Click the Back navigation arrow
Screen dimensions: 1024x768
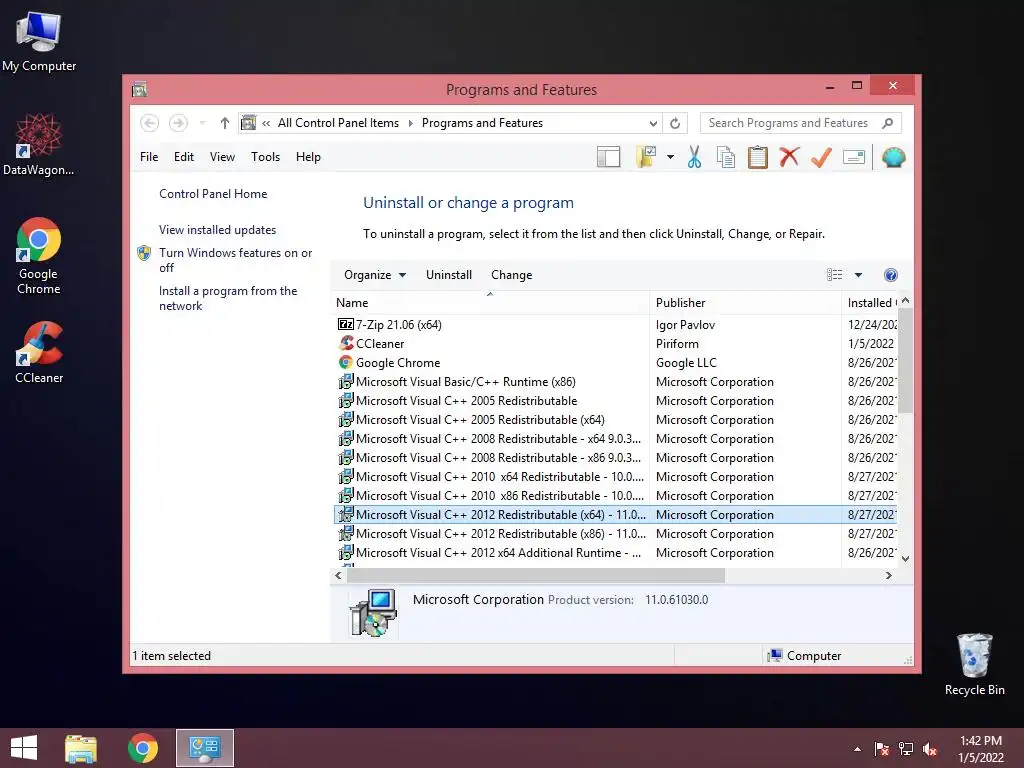[149, 123]
